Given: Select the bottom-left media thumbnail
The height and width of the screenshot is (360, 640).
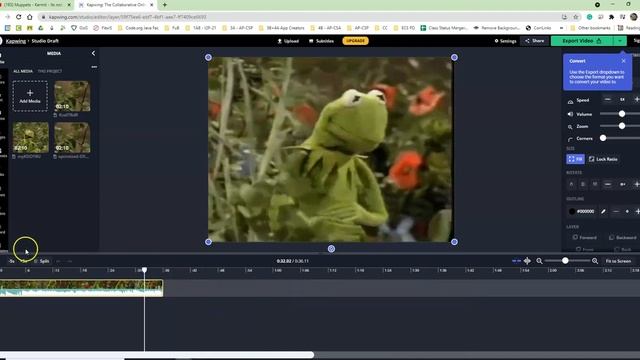Looking at the screenshot, I should point(31,138).
